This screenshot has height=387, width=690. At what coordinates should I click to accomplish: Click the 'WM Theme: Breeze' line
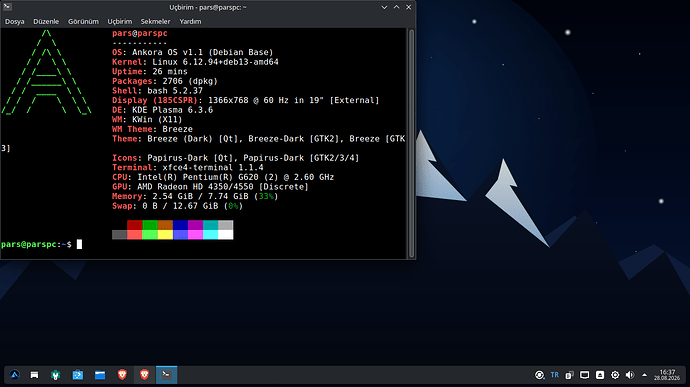point(152,129)
